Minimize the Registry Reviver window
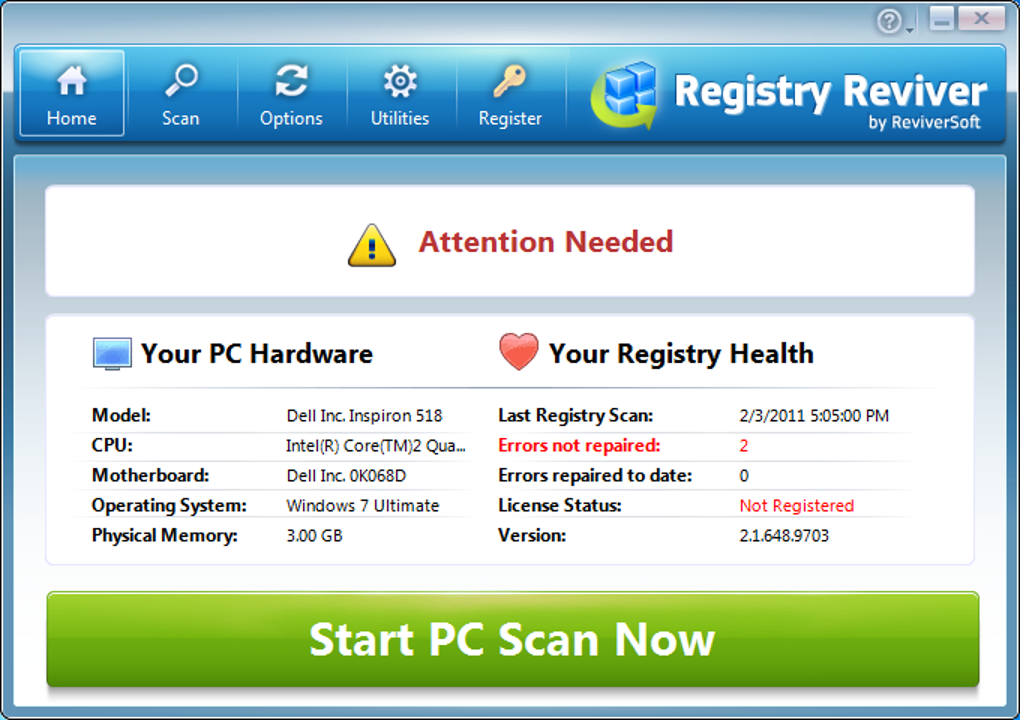1020x720 pixels. pyautogui.click(x=941, y=18)
